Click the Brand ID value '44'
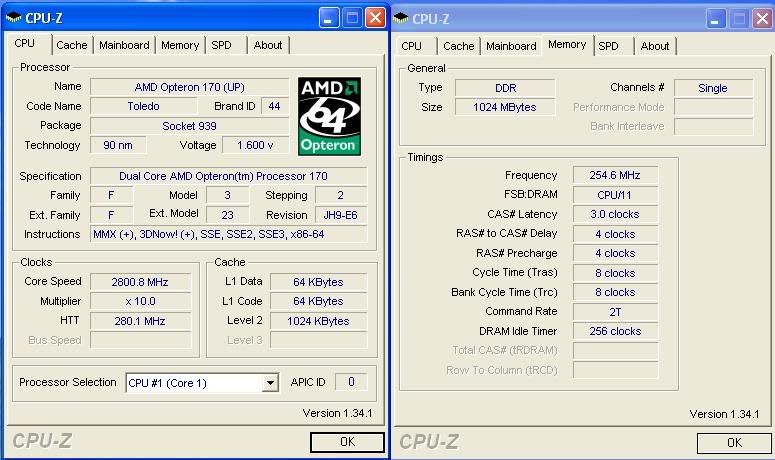Image resolution: width=775 pixels, height=460 pixels. pyautogui.click(x=274, y=106)
